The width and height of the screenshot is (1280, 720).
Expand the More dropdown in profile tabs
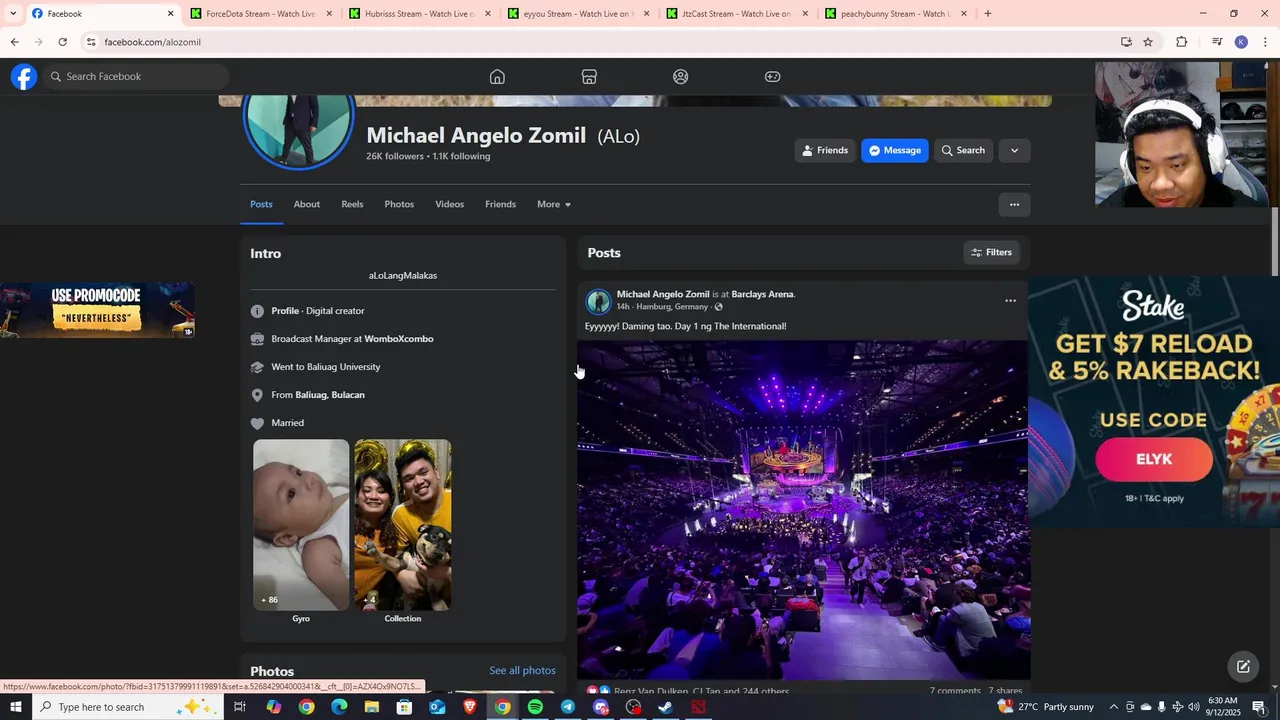pyautogui.click(x=554, y=205)
